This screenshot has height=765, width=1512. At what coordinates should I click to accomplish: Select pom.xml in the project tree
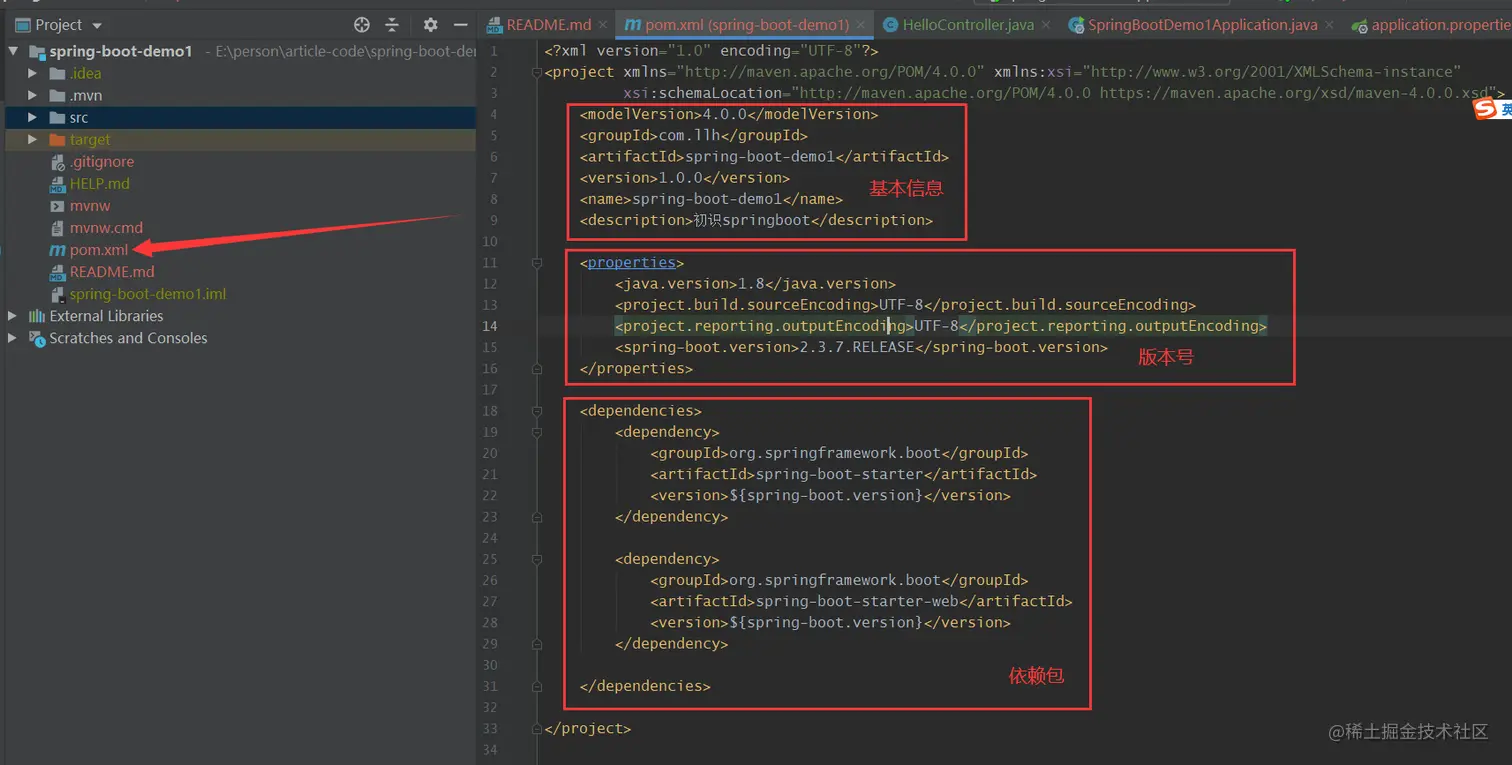tap(99, 249)
